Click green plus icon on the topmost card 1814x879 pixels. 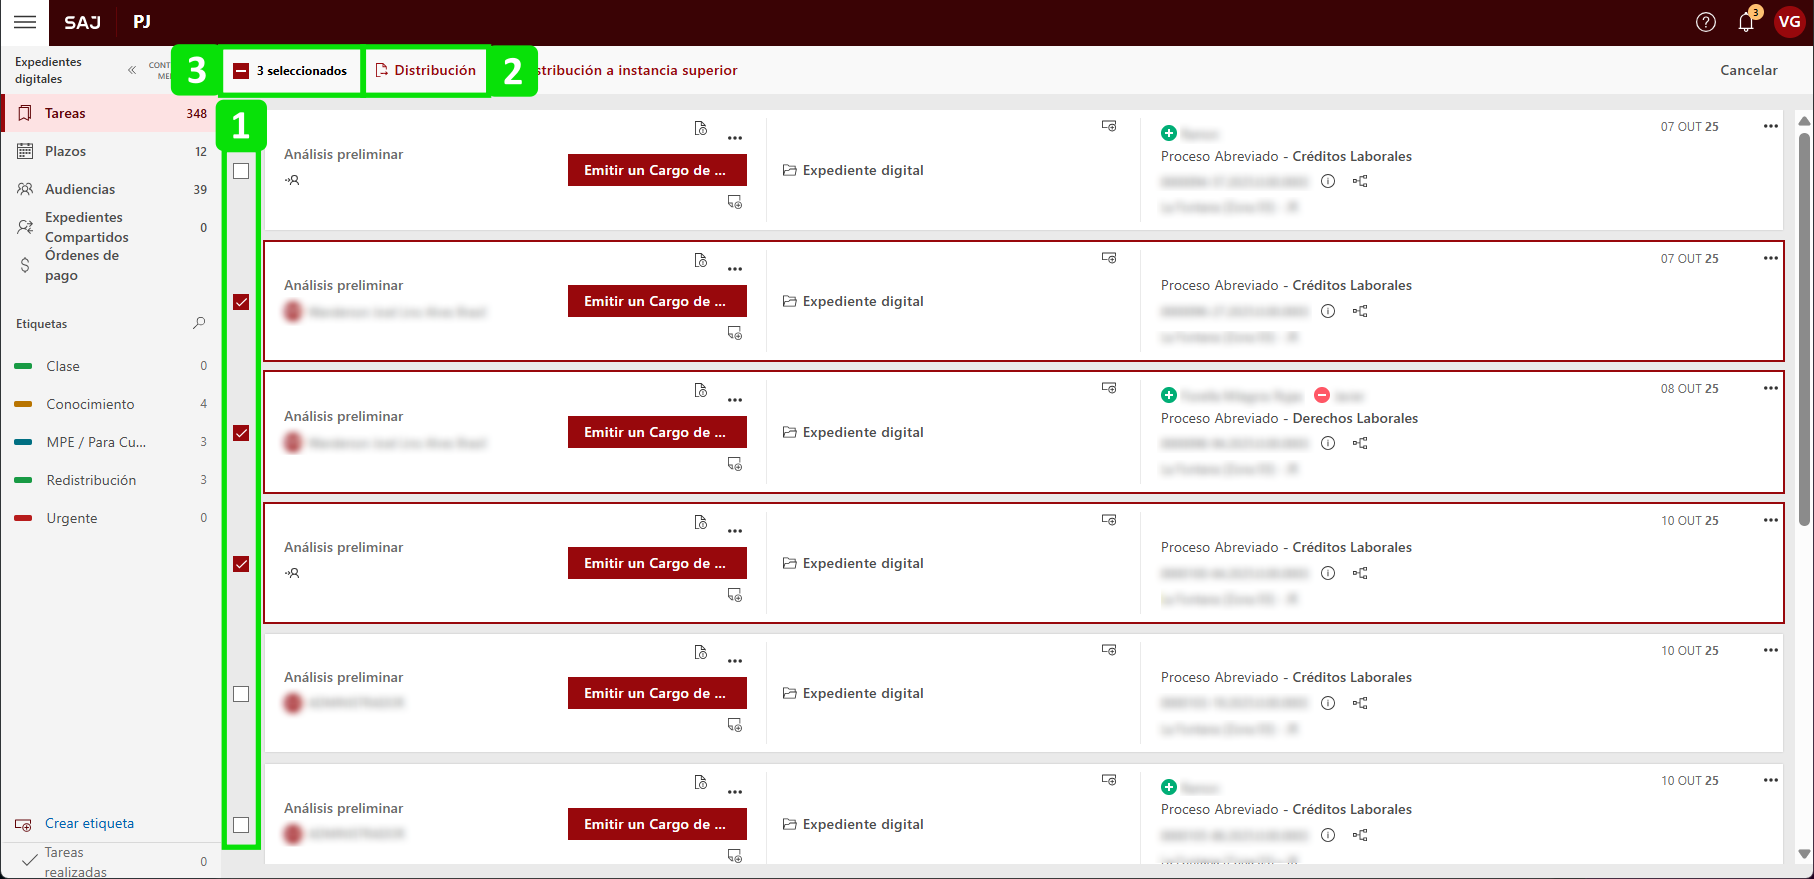tap(1168, 133)
